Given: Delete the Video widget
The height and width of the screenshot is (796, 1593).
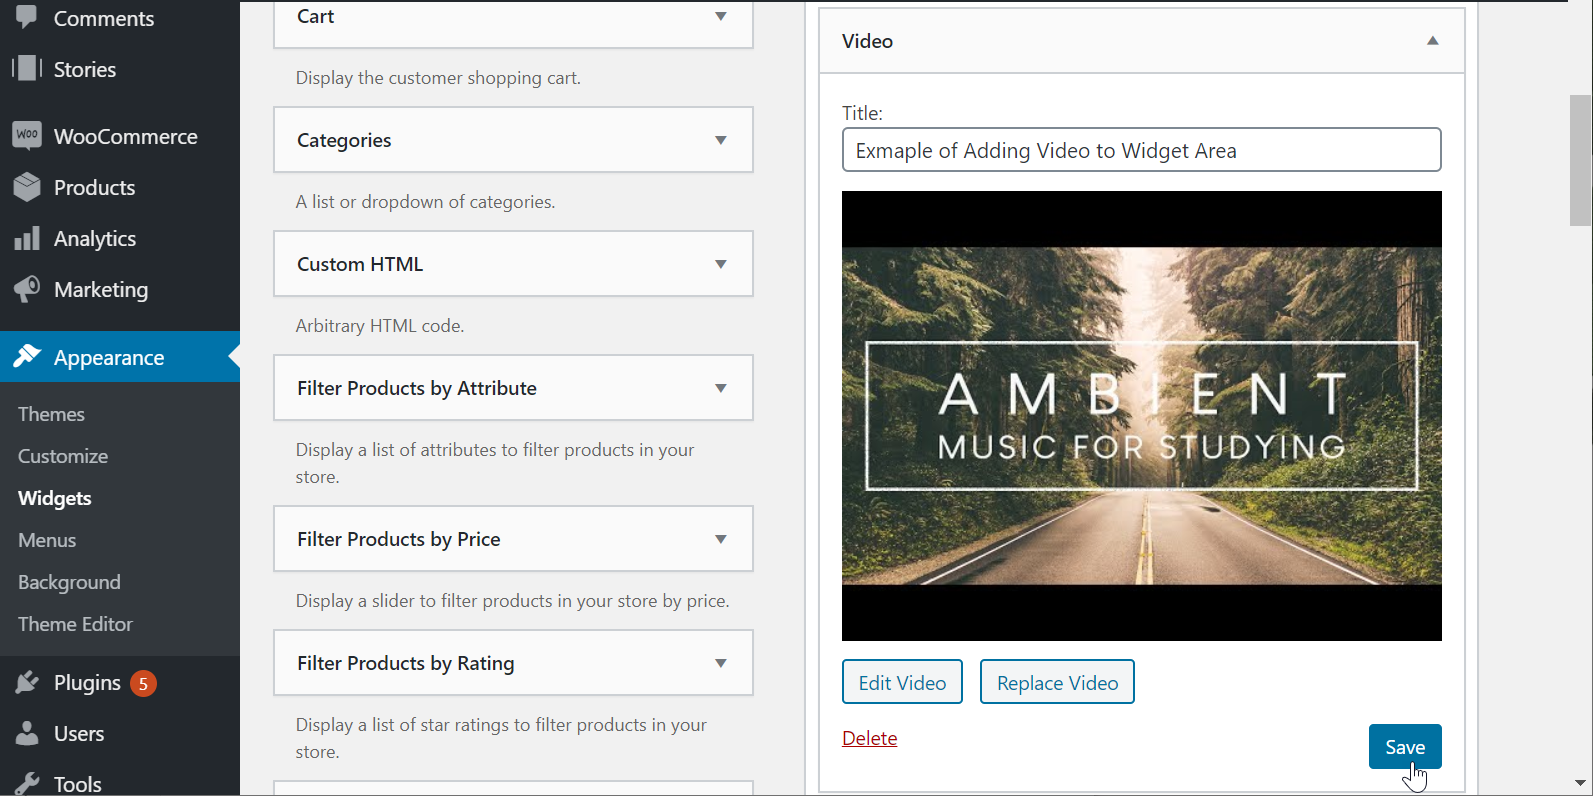Looking at the screenshot, I should click(x=868, y=737).
